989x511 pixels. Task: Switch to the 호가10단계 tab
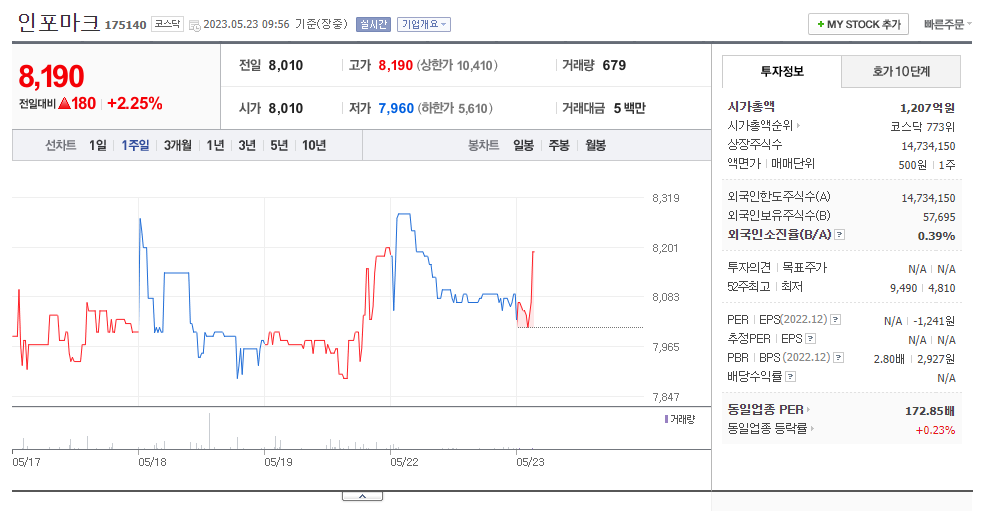click(x=901, y=71)
